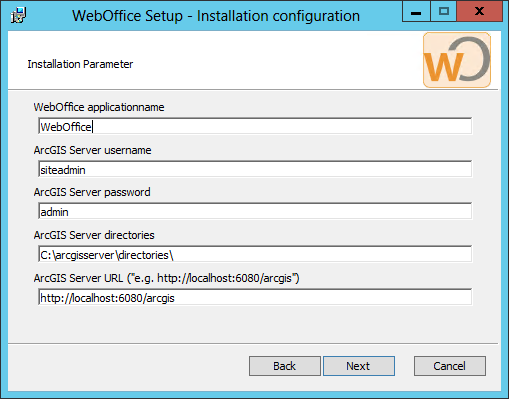Click the ArcGIS Server directories field
The width and height of the screenshot is (509, 399).
tap(255, 254)
